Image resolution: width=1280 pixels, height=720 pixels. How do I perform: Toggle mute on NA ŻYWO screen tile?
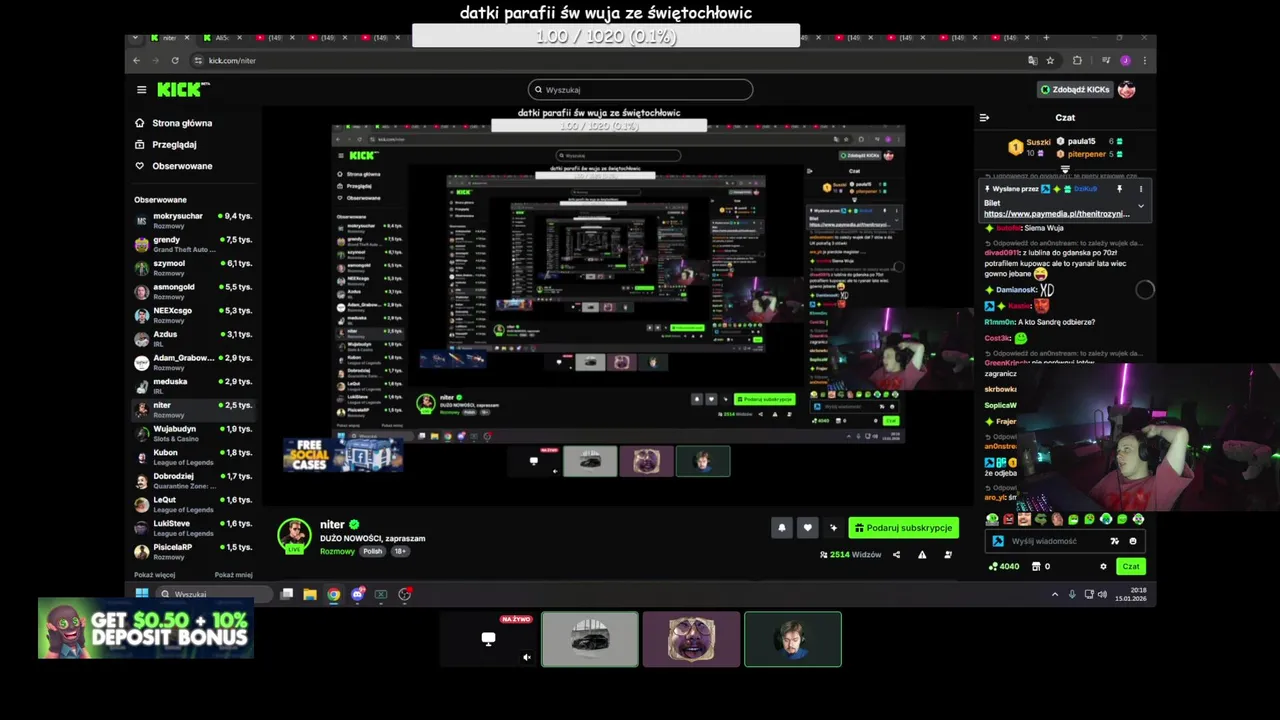527,657
